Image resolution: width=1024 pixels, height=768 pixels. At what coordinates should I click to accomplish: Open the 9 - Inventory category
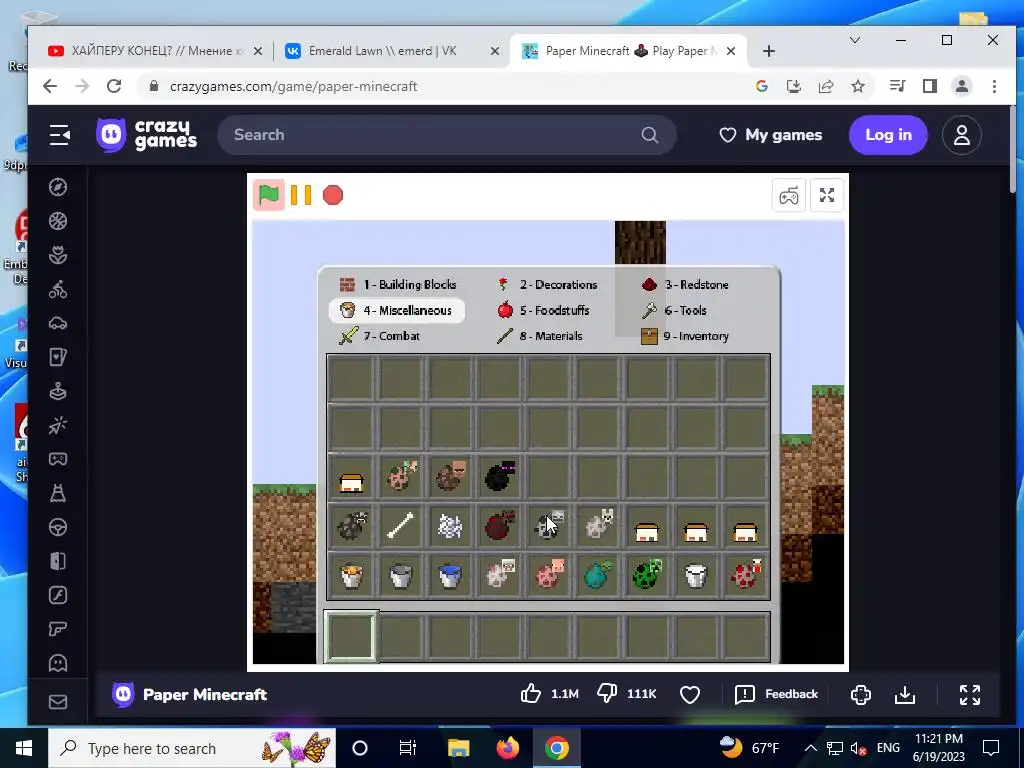click(x=685, y=336)
